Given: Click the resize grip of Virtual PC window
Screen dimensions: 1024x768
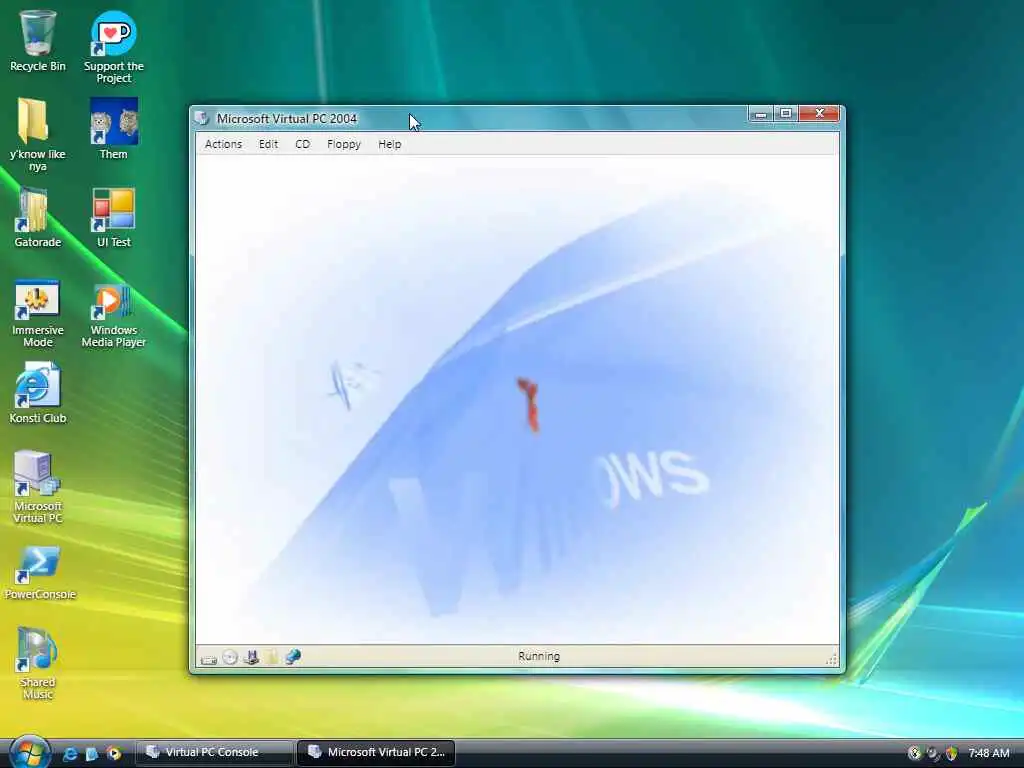Looking at the screenshot, I should (x=831, y=659).
